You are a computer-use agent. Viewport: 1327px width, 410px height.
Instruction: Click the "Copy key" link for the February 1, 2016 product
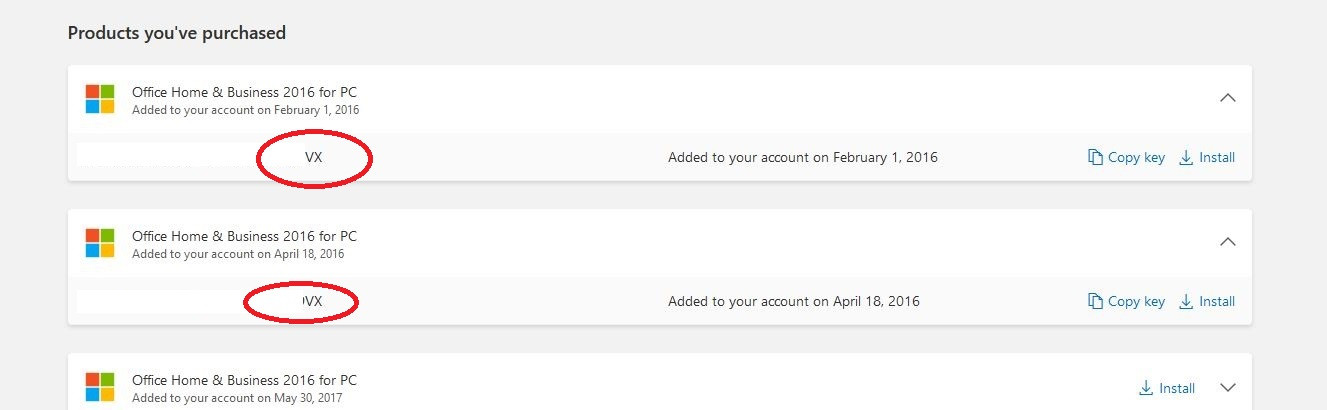coord(1136,158)
